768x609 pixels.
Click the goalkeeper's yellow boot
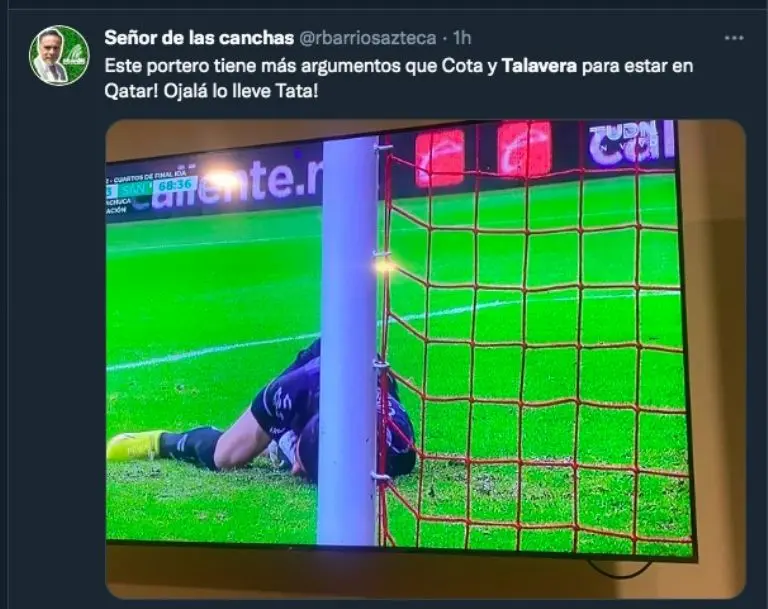(135, 445)
